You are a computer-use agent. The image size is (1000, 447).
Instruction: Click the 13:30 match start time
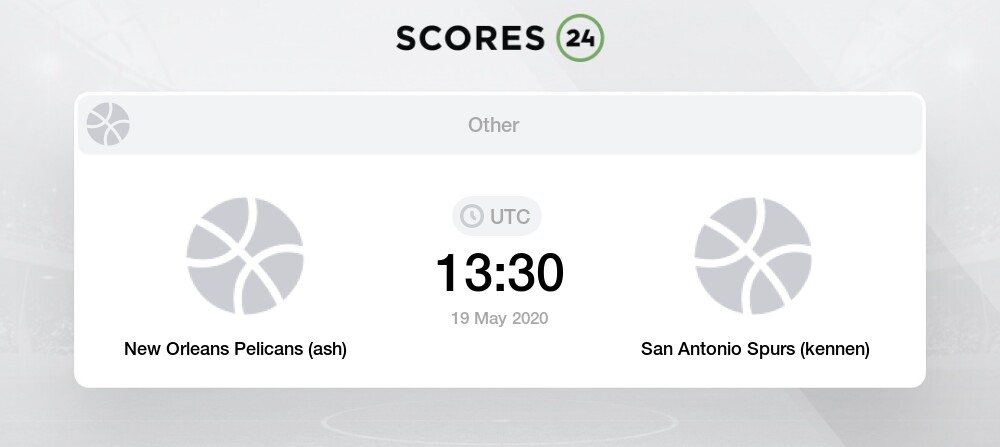pos(499,273)
